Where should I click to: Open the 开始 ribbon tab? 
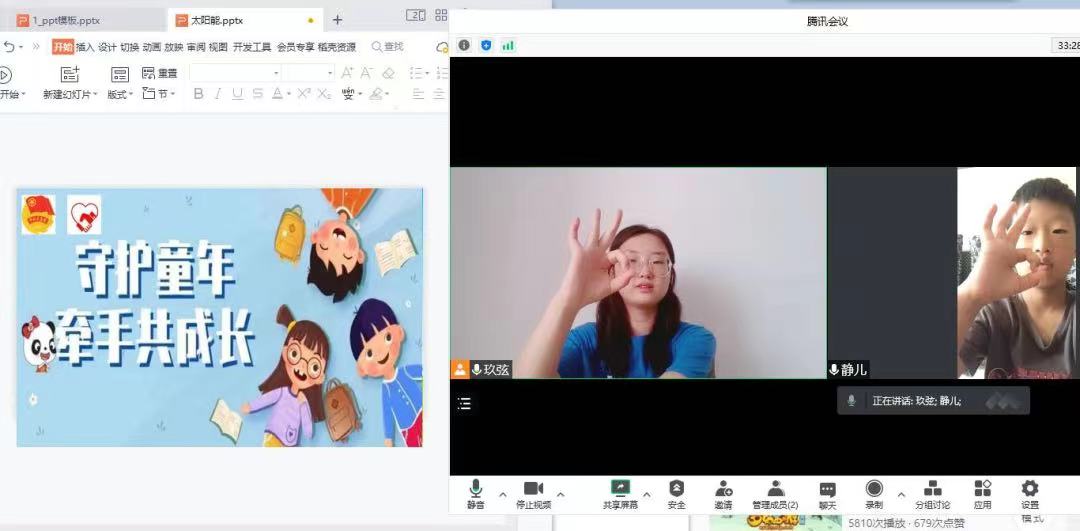[63, 47]
